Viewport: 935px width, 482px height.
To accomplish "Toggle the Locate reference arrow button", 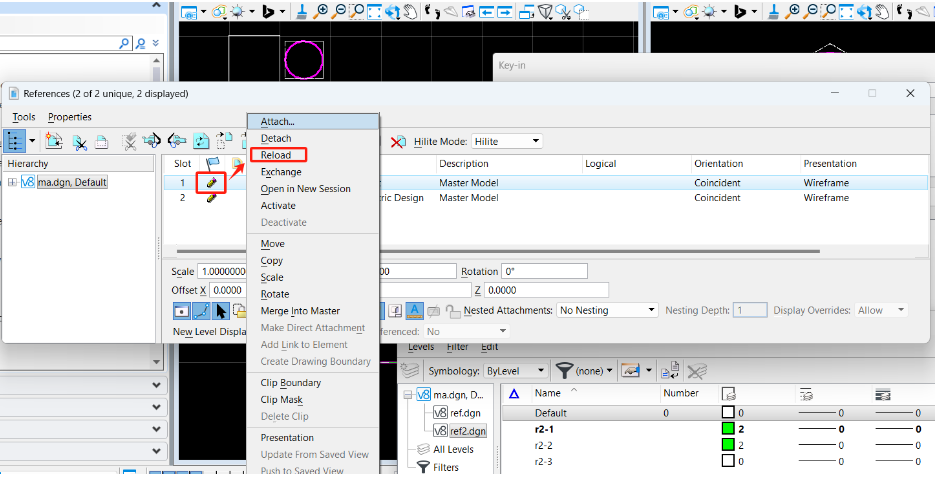I will coord(222,310).
